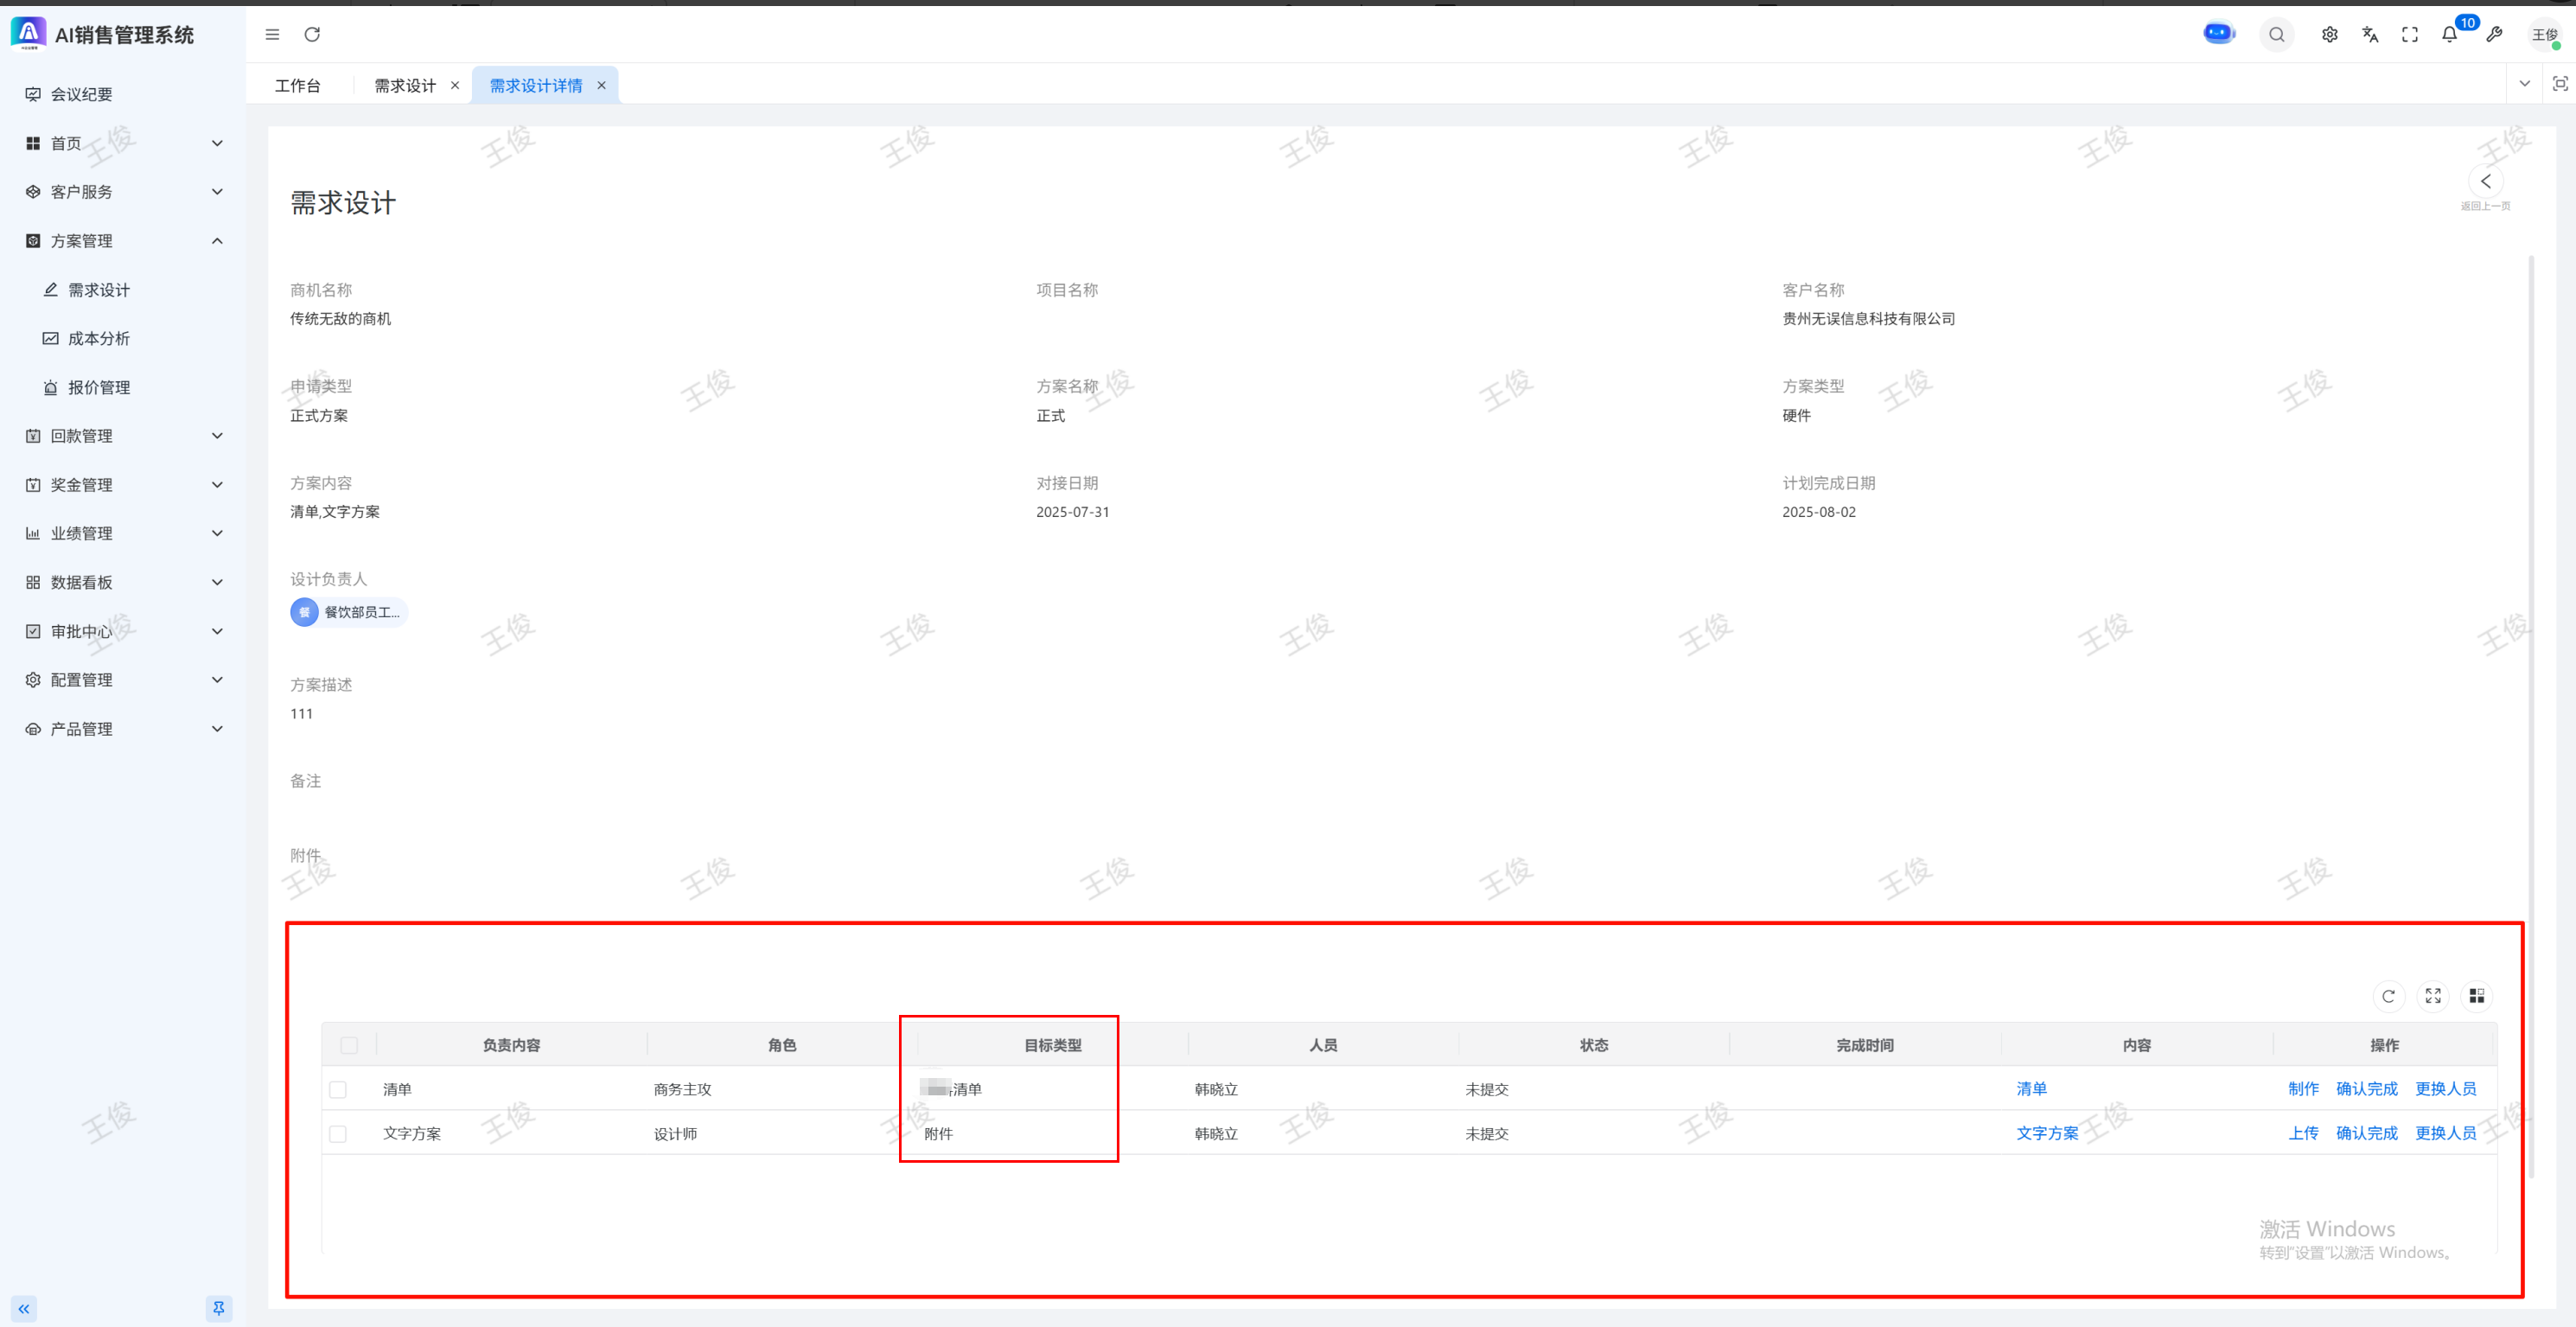2576x1327 pixels.
Task: Refresh the page using reload icon
Action: (312, 35)
